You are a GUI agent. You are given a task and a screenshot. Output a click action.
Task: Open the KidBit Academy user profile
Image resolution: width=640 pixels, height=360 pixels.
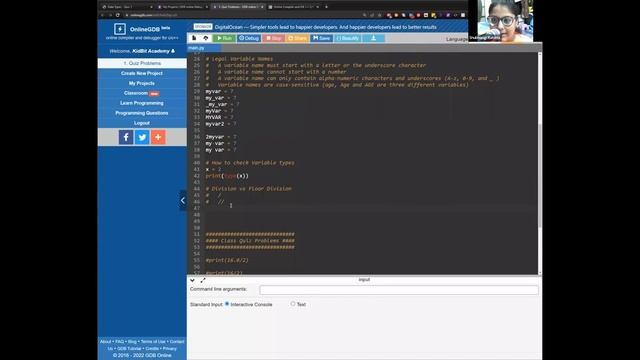(x=153, y=51)
